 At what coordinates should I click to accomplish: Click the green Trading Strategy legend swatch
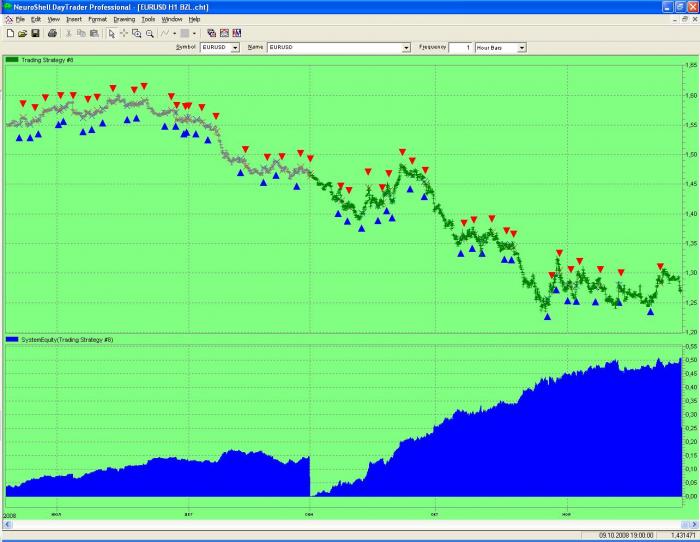(x=12, y=60)
